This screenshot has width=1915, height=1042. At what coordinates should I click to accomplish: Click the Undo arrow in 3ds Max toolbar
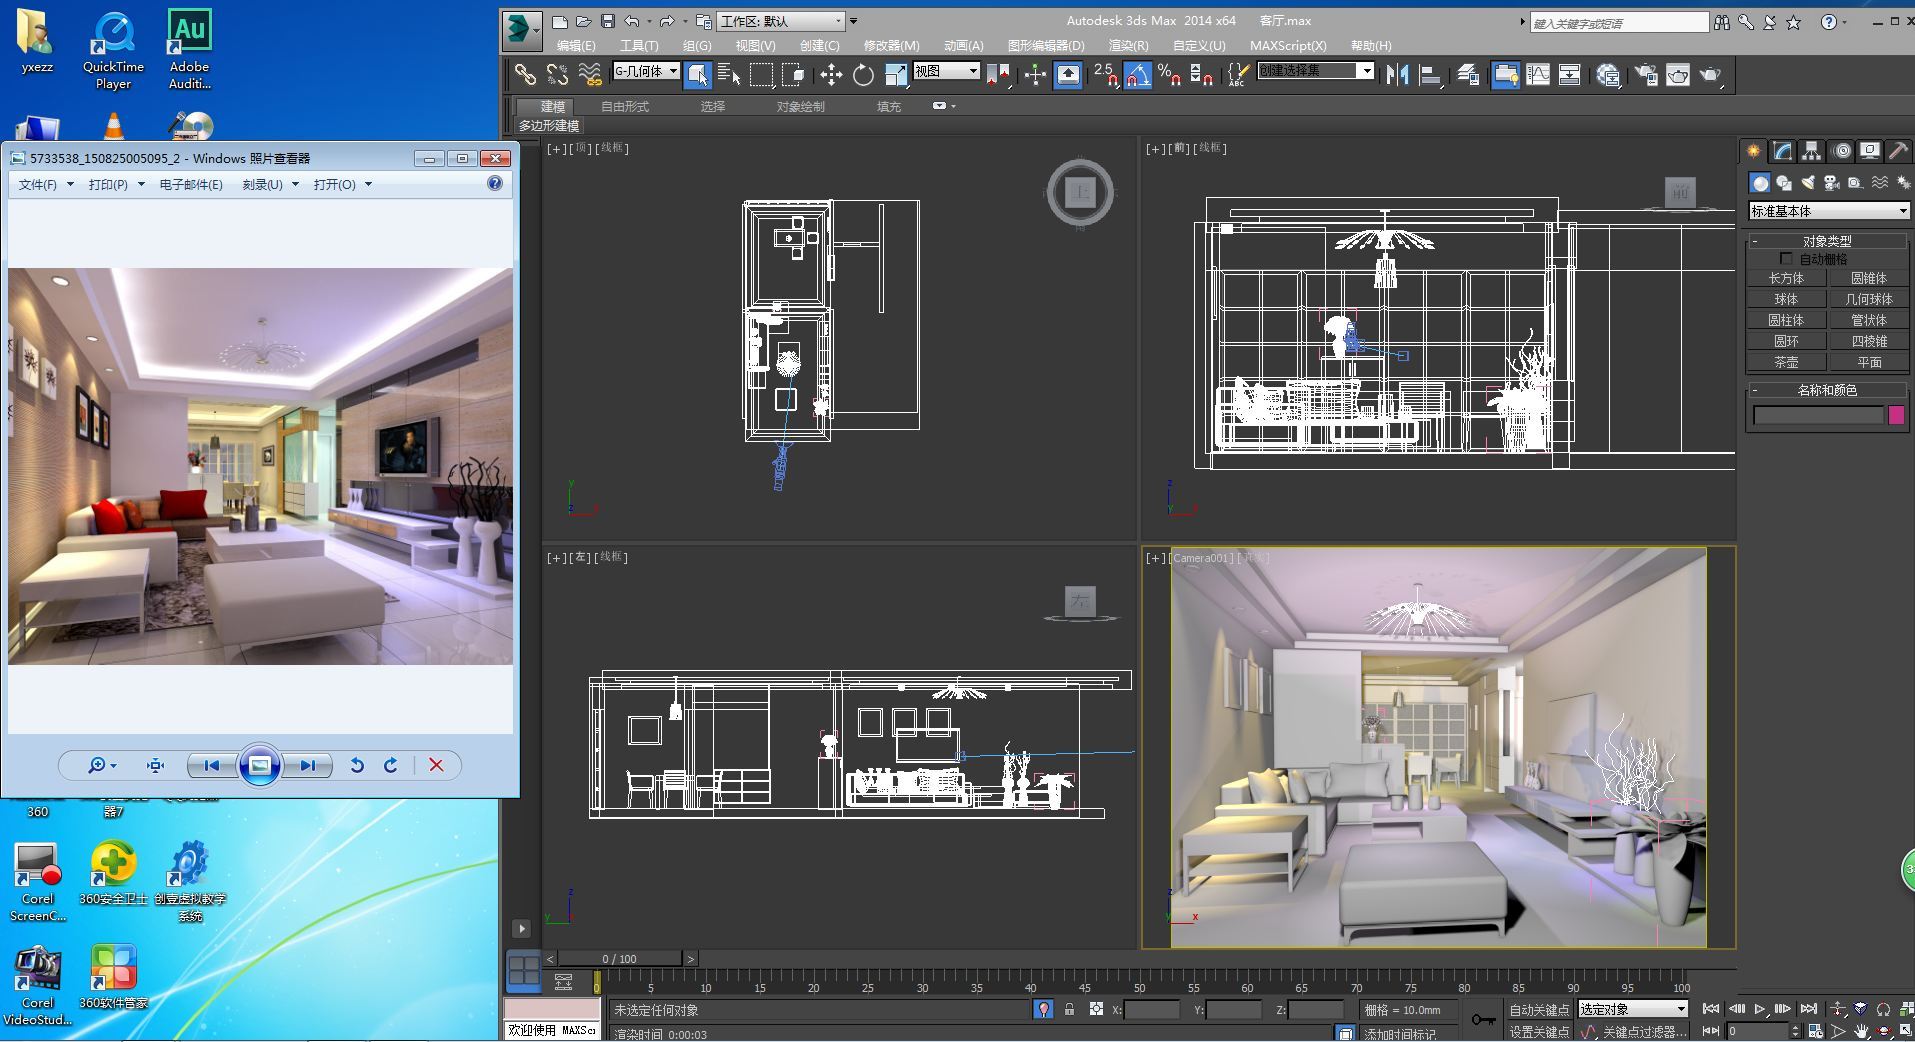click(x=632, y=21)
